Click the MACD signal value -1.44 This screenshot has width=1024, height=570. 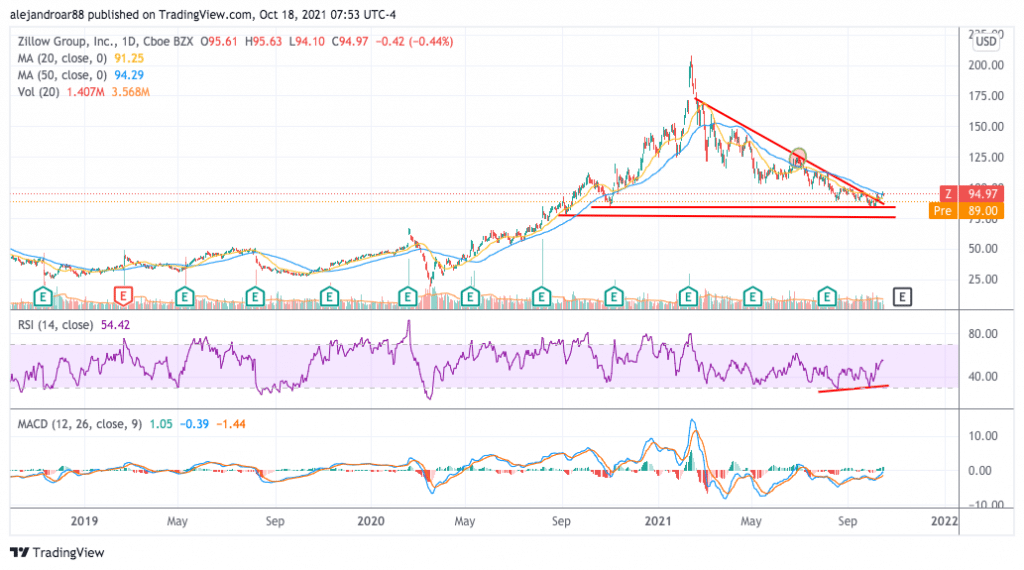tap(231, 424)
